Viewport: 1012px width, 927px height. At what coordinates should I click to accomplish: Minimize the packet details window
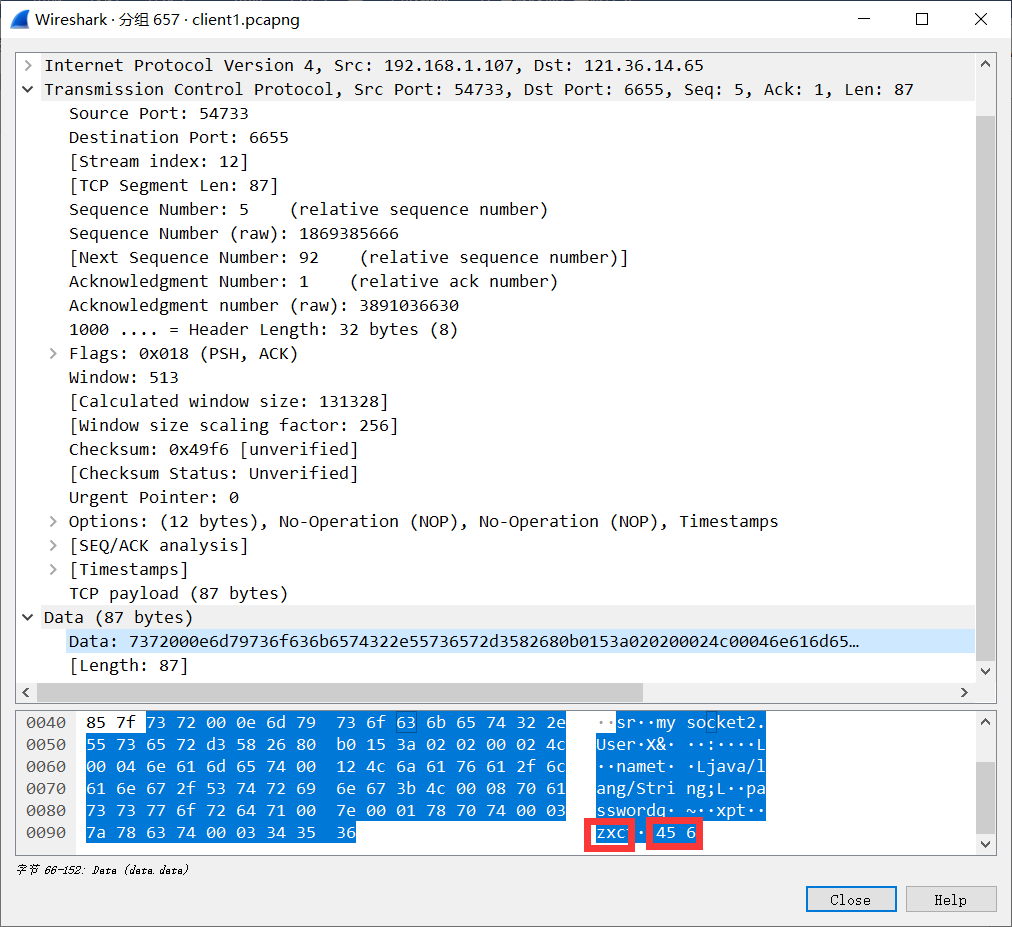pyautogui.click(x=864, y=19)
